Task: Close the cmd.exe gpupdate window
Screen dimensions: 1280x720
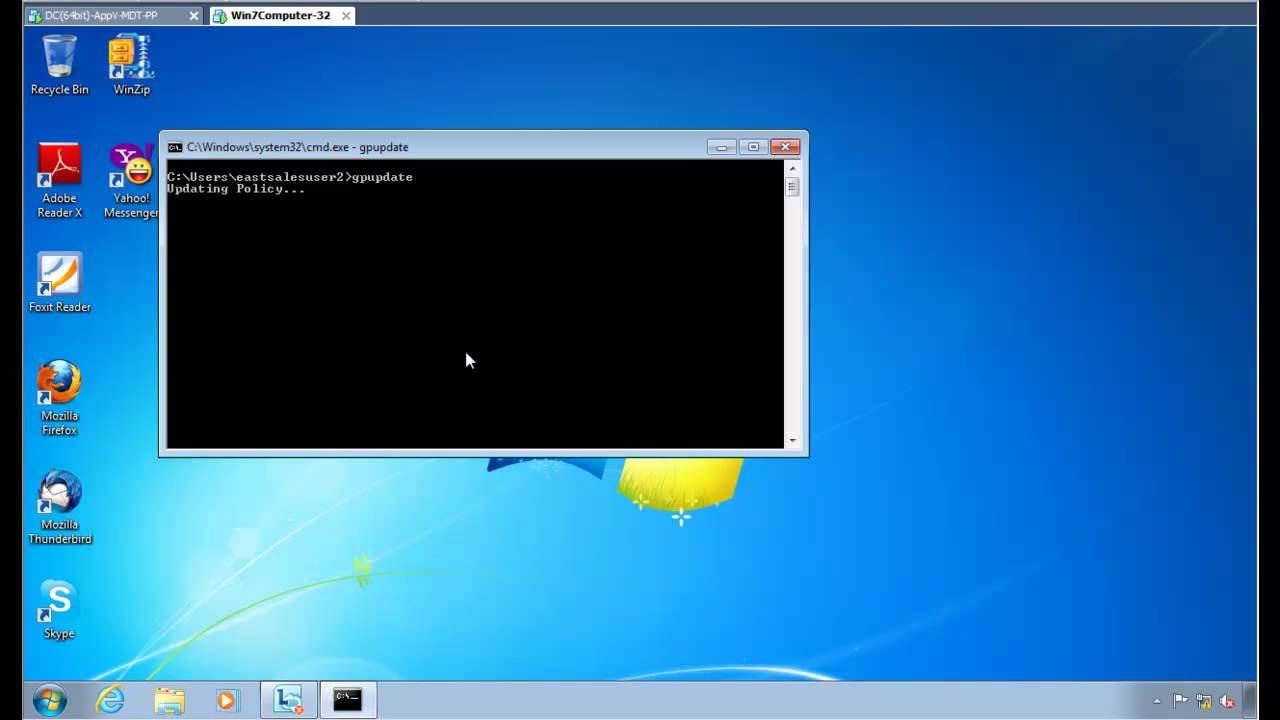Action: click(x=786, y=147)
